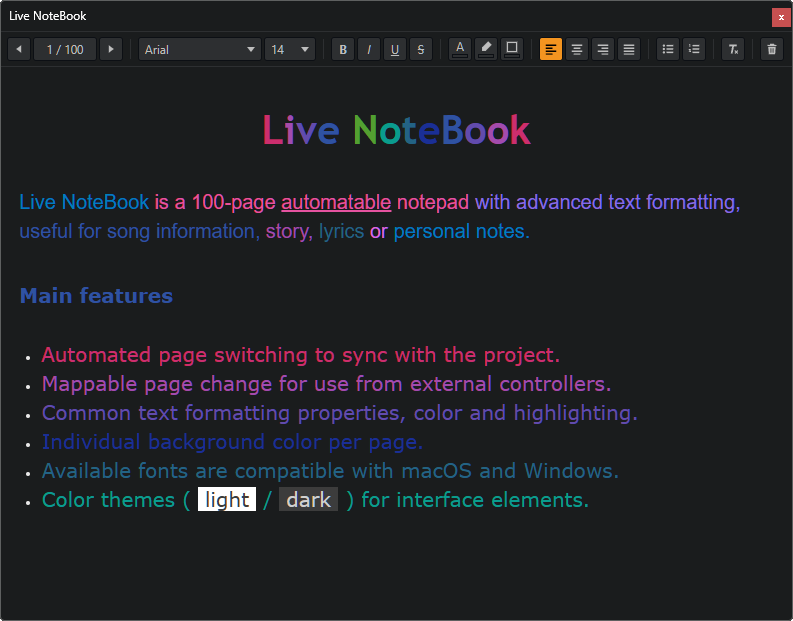
Task: Toggle underline formatting
Action: tap(395, 50)
